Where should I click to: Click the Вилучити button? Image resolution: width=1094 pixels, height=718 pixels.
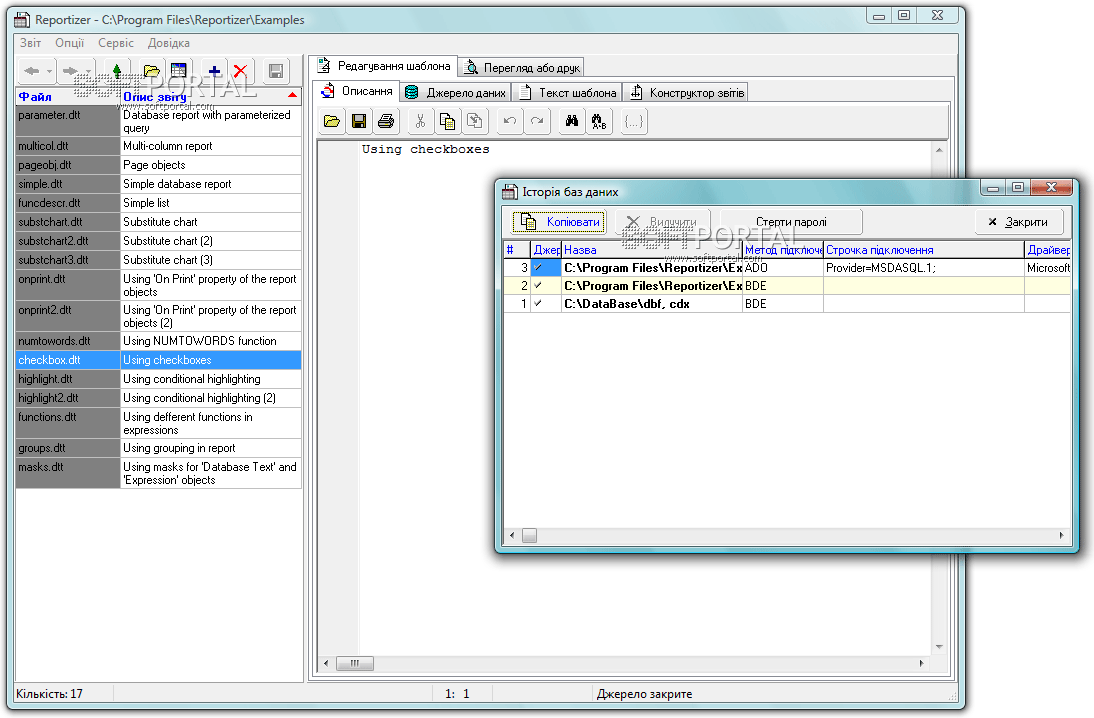click(x=663, y=222)
